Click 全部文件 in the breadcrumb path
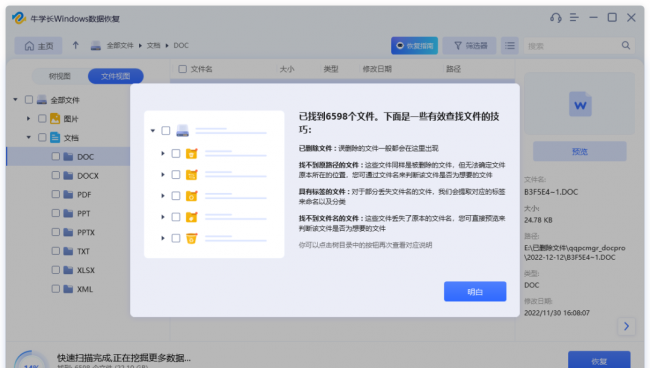 click(x=120, y=46)
